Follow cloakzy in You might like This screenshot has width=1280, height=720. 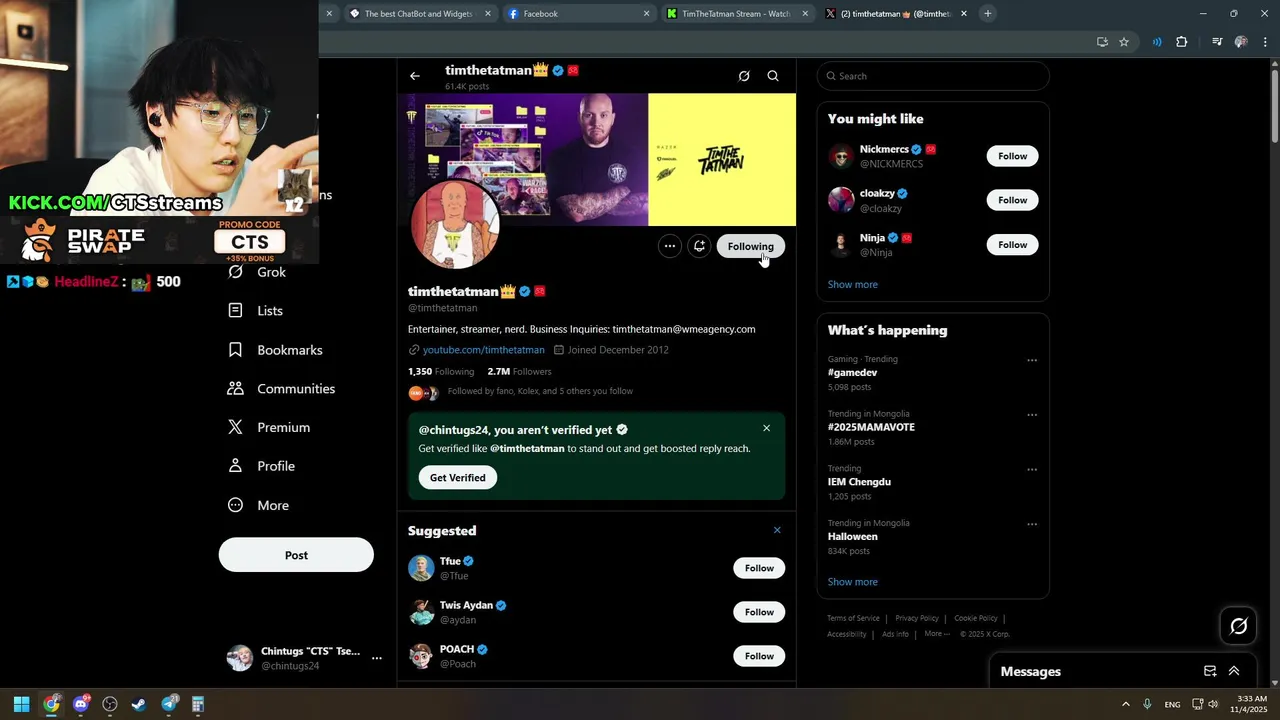1012,200
